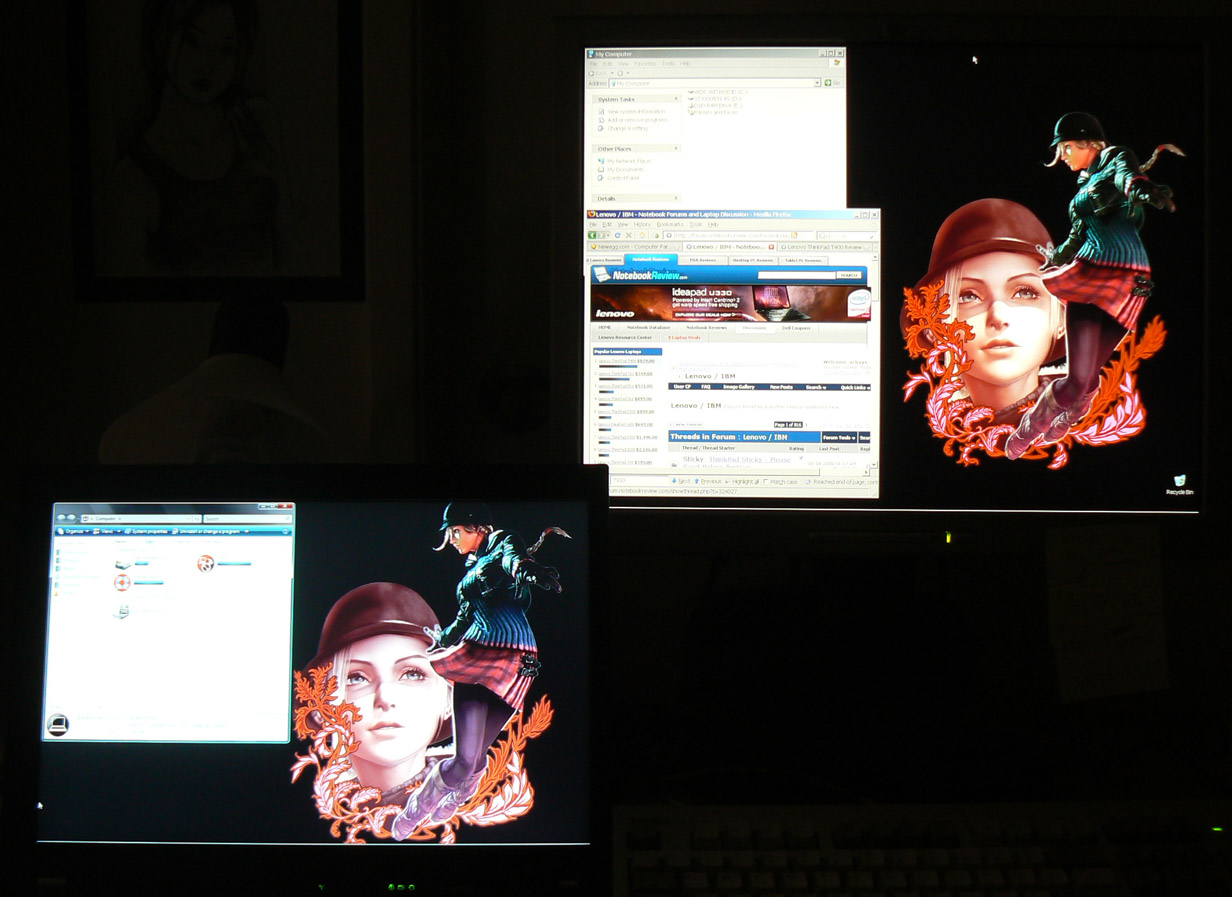Select Desktop PC Reviews site tab

tap(753, 260)
